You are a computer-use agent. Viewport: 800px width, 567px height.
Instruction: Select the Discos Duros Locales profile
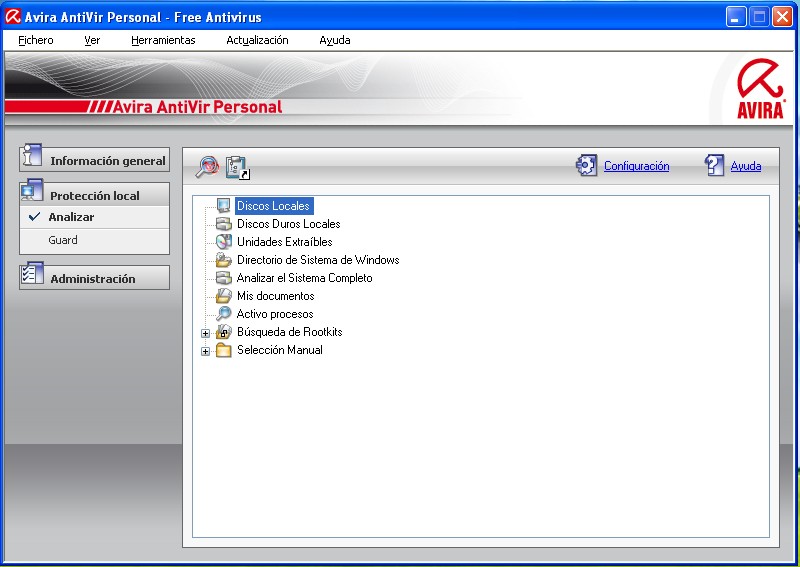tap(288, 224)
